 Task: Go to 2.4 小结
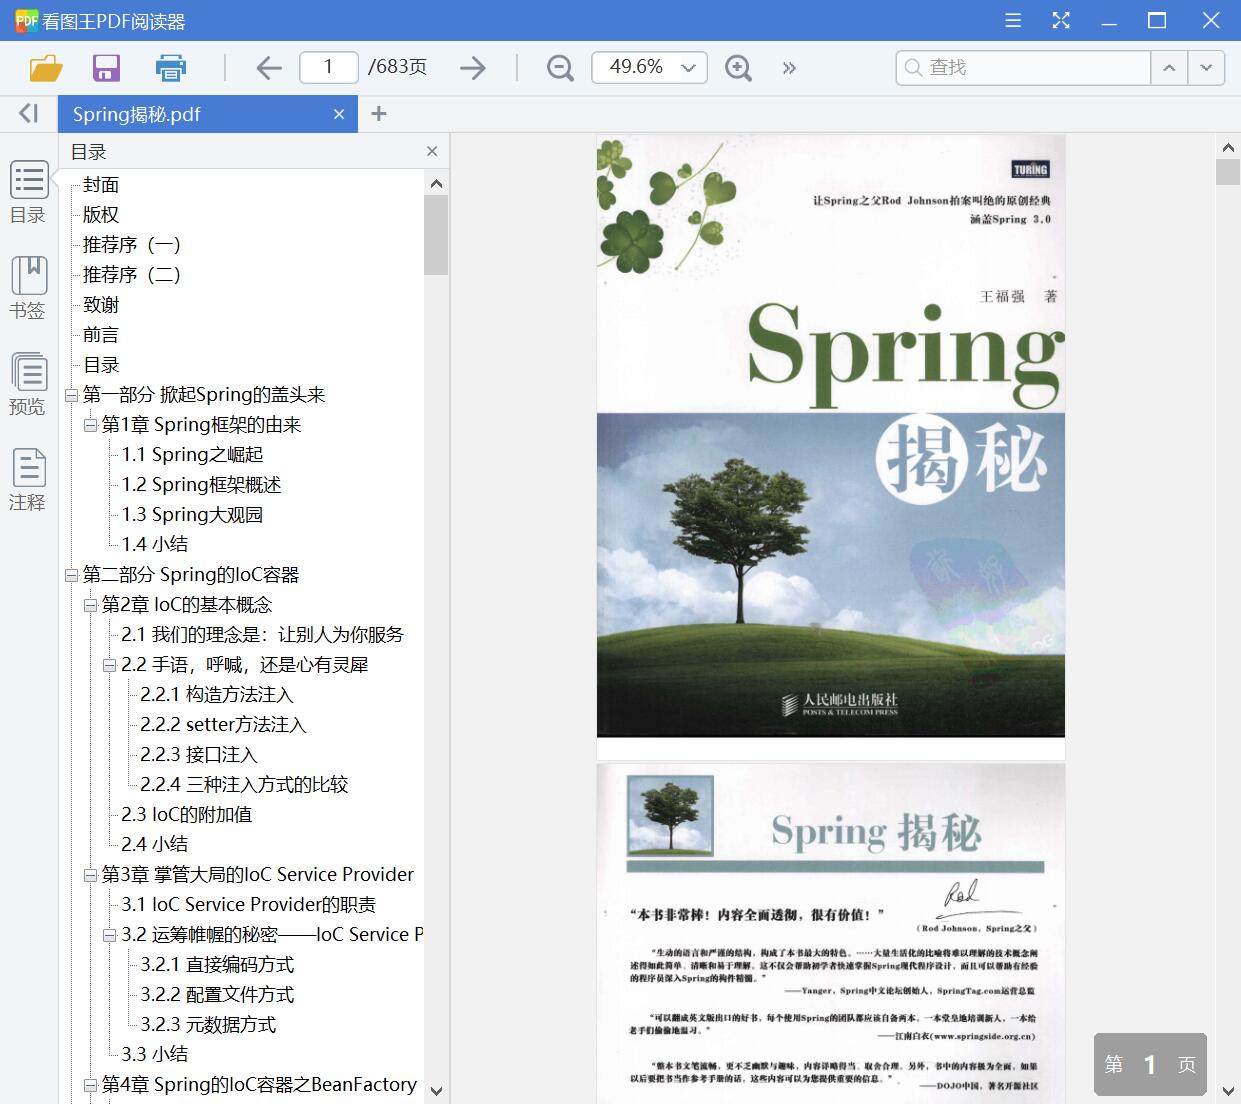click(x=154, y=844)
